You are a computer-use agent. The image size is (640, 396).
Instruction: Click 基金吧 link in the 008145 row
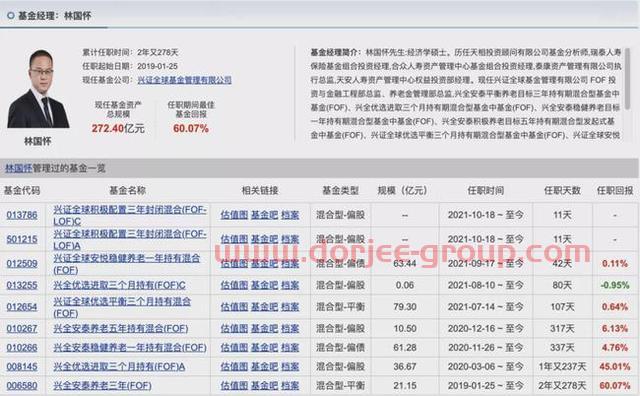[x=264, y=367]
